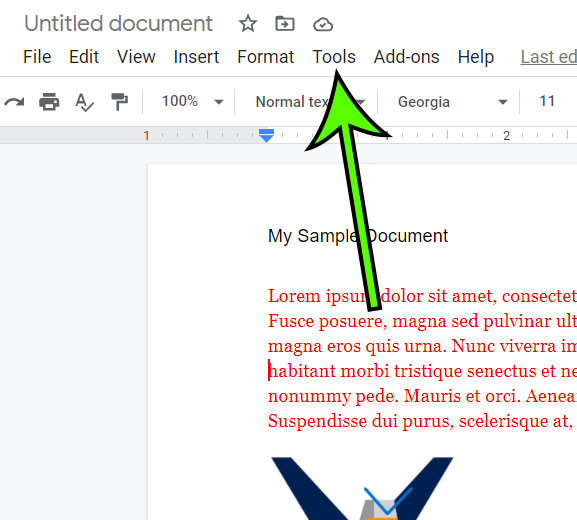
Task: Click the line starting magna eros quis
Action: 422,346
